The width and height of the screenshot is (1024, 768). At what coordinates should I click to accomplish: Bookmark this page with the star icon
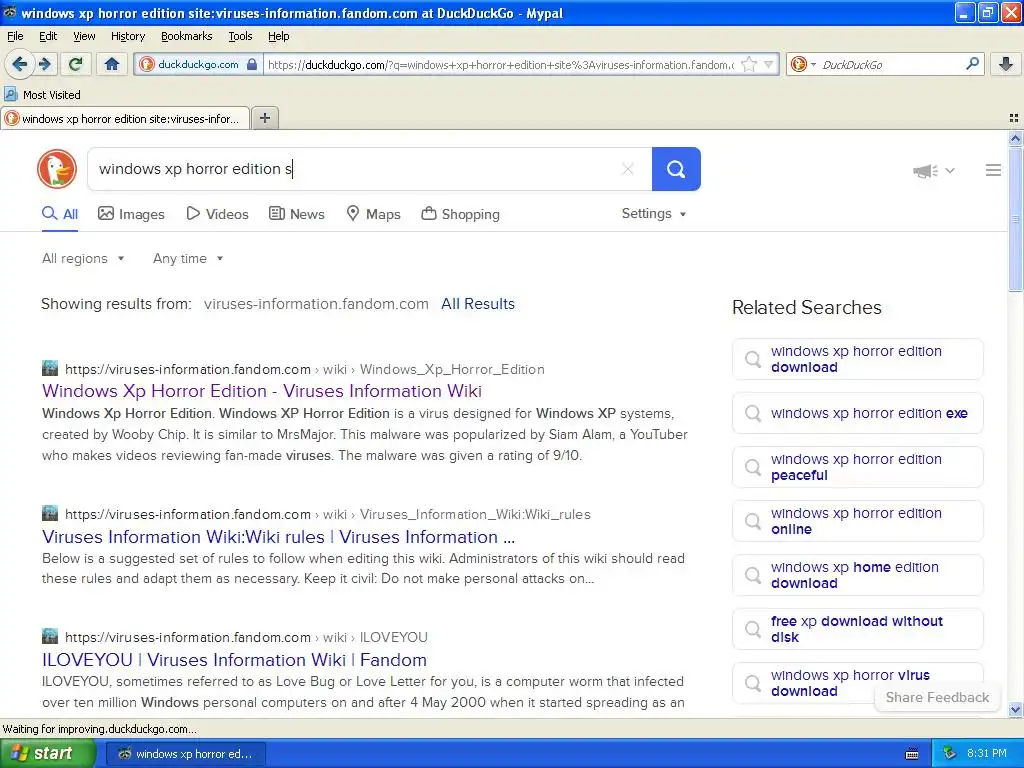(749, 64)
